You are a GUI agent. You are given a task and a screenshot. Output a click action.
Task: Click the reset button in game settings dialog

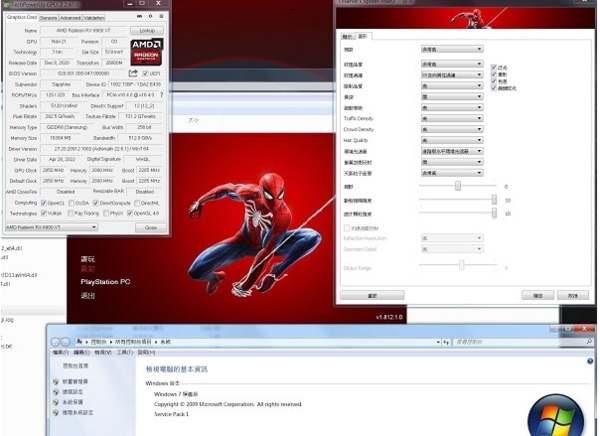point(372,296)
